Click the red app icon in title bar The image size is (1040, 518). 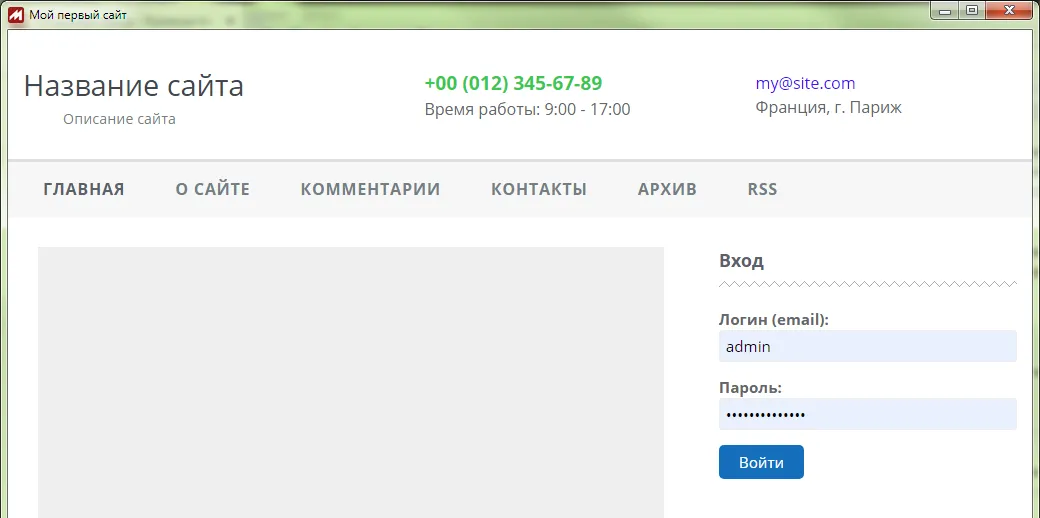[x=17, y=14]
